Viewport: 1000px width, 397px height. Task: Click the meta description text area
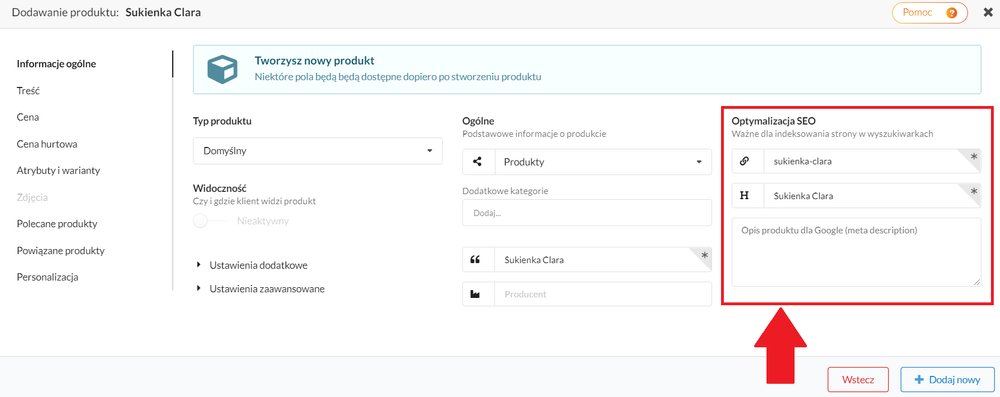tap(857, 252)
